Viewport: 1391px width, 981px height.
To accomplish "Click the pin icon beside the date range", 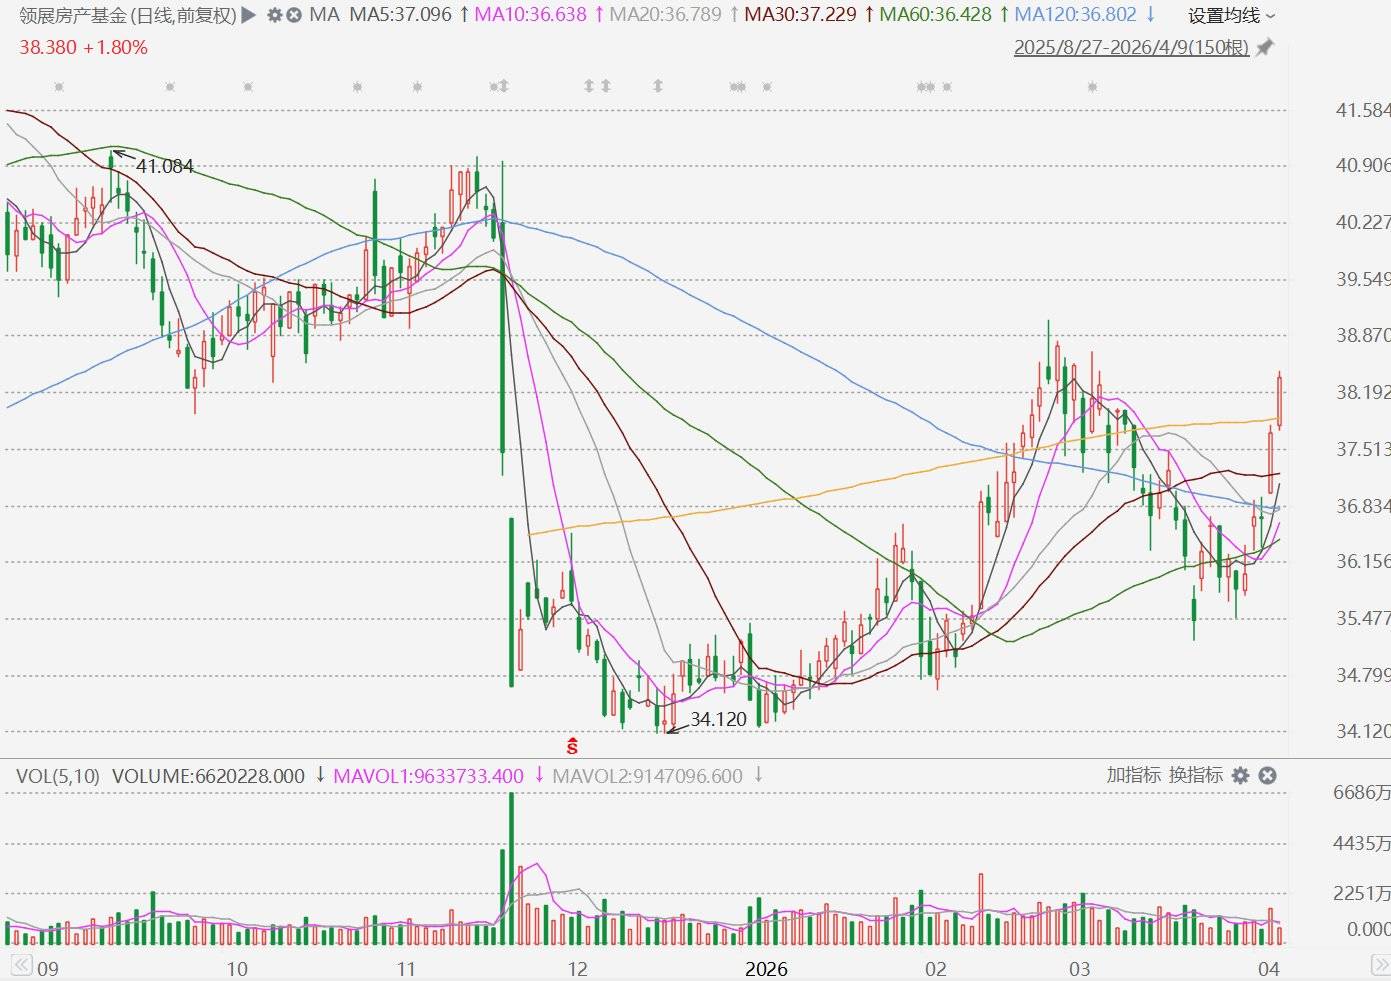I will click(1265, 47).
